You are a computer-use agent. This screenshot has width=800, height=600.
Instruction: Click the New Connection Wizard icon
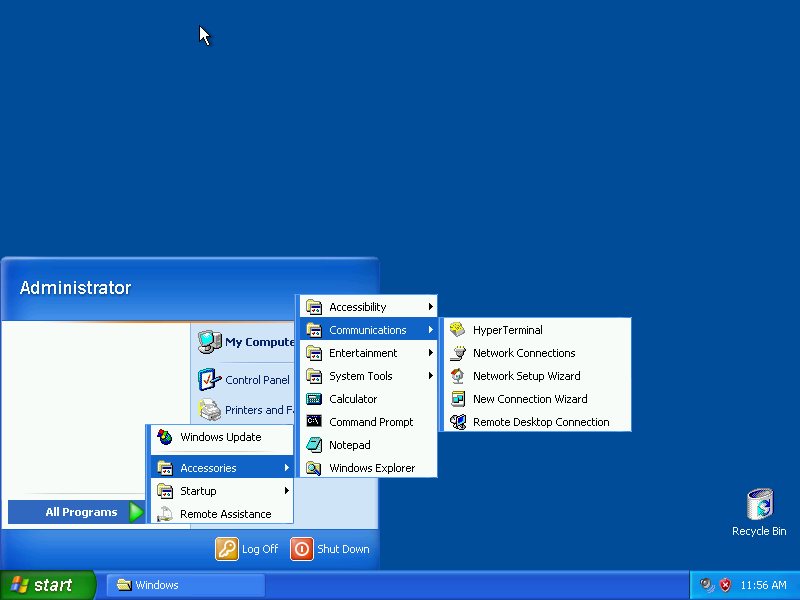click(458, 399)
